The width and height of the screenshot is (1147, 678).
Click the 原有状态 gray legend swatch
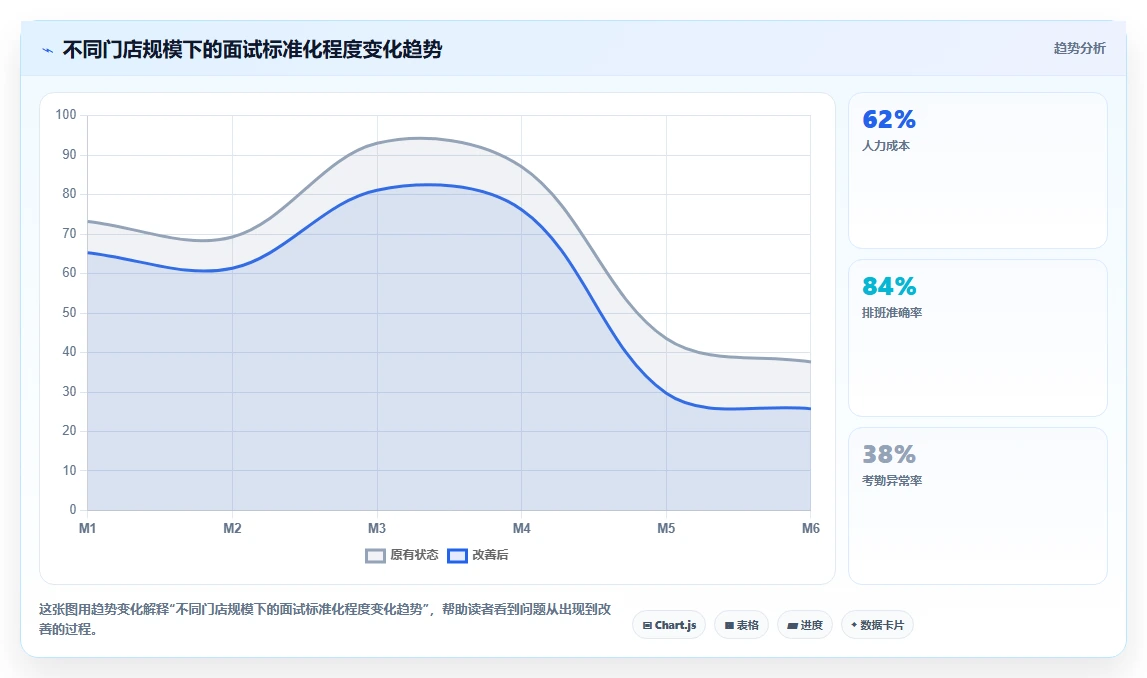click(x=375, y=556)
